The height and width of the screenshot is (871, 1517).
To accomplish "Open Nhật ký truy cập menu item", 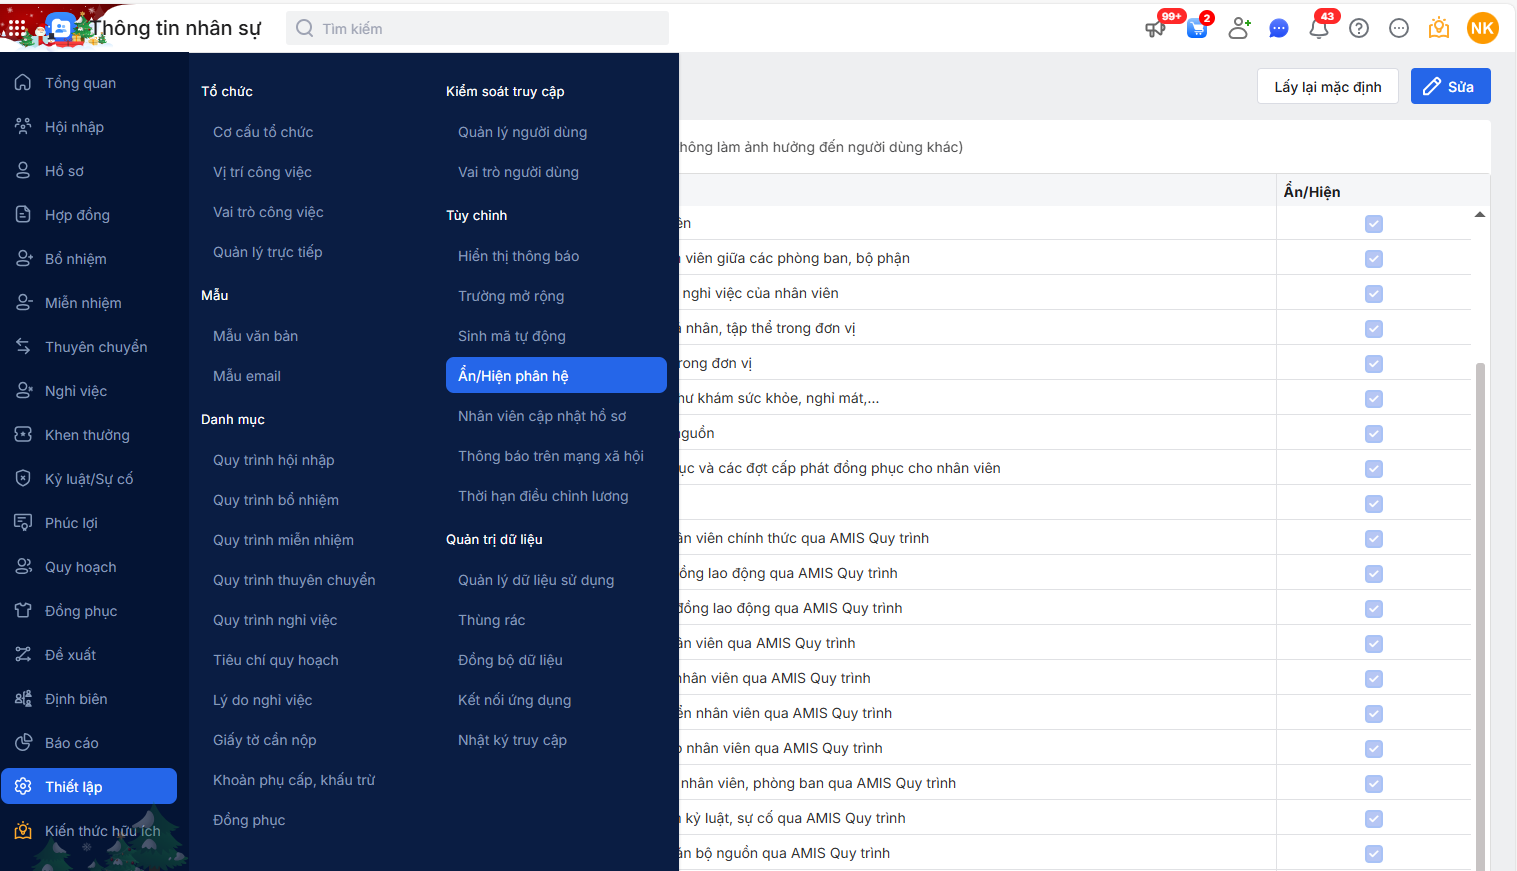I will pos(512,740).
